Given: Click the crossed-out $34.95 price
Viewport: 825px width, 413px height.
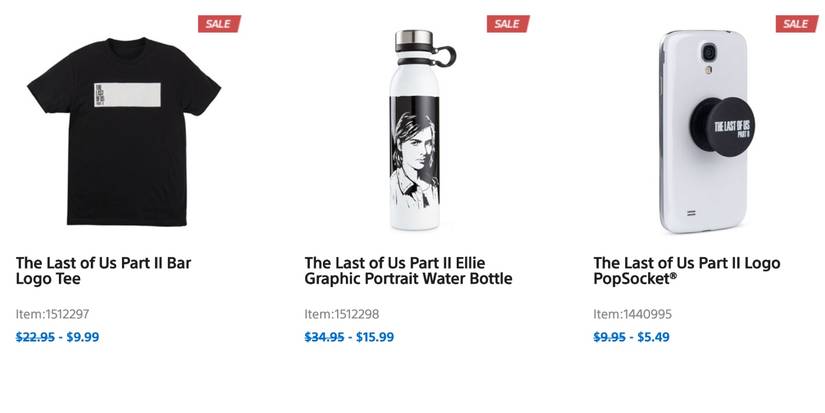Looking at the screenshot, I should tap(326, 337).
